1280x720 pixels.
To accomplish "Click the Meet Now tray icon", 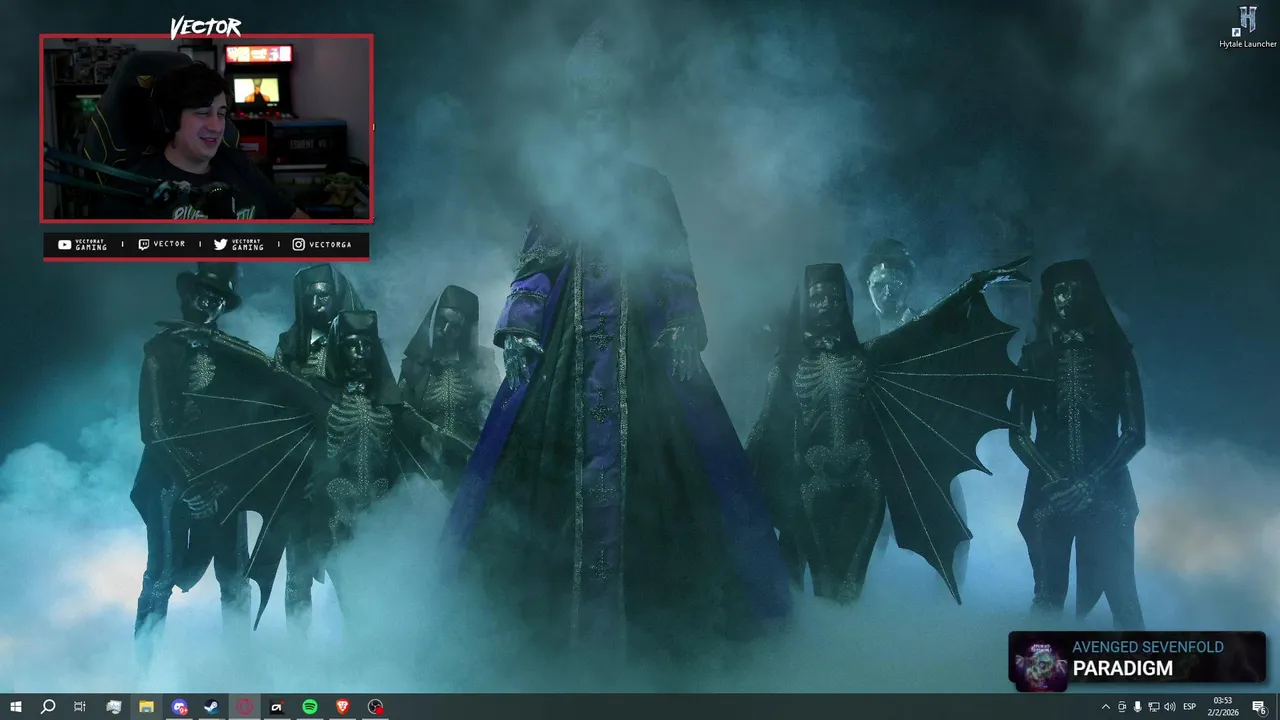I will (x=1122, y=707).
